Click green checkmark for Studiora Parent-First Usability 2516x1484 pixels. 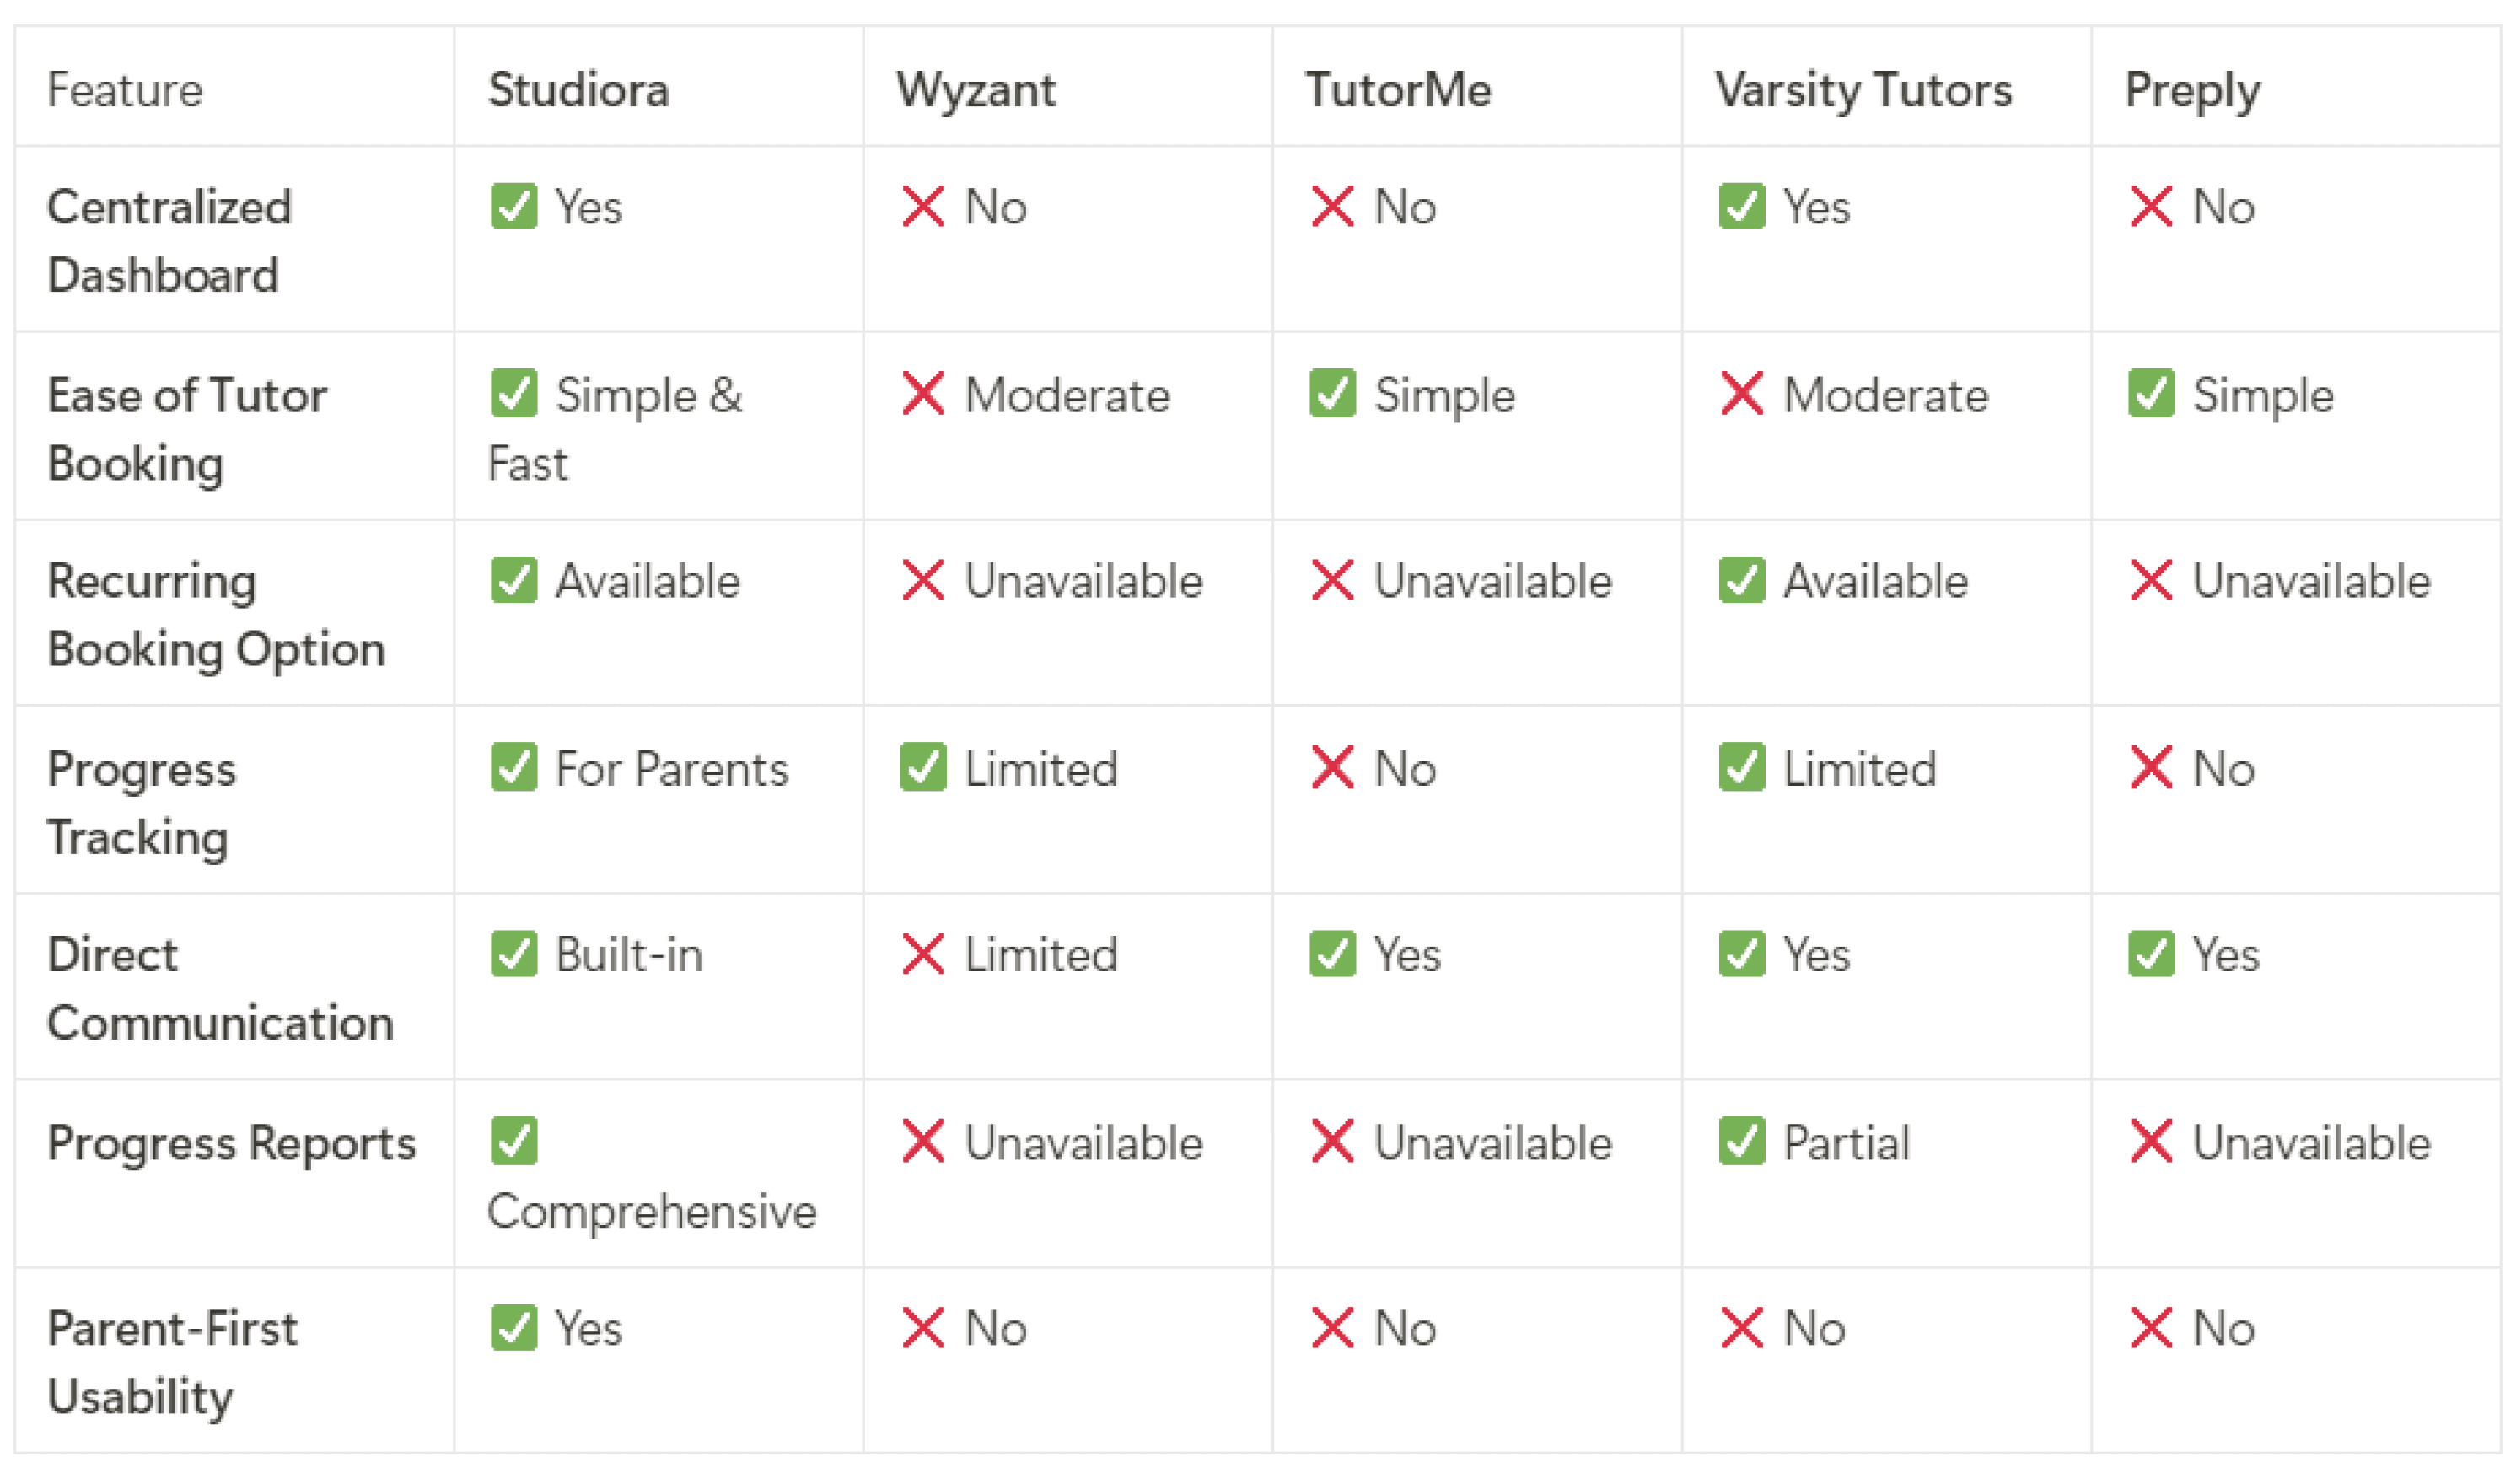pos(514,1328)
